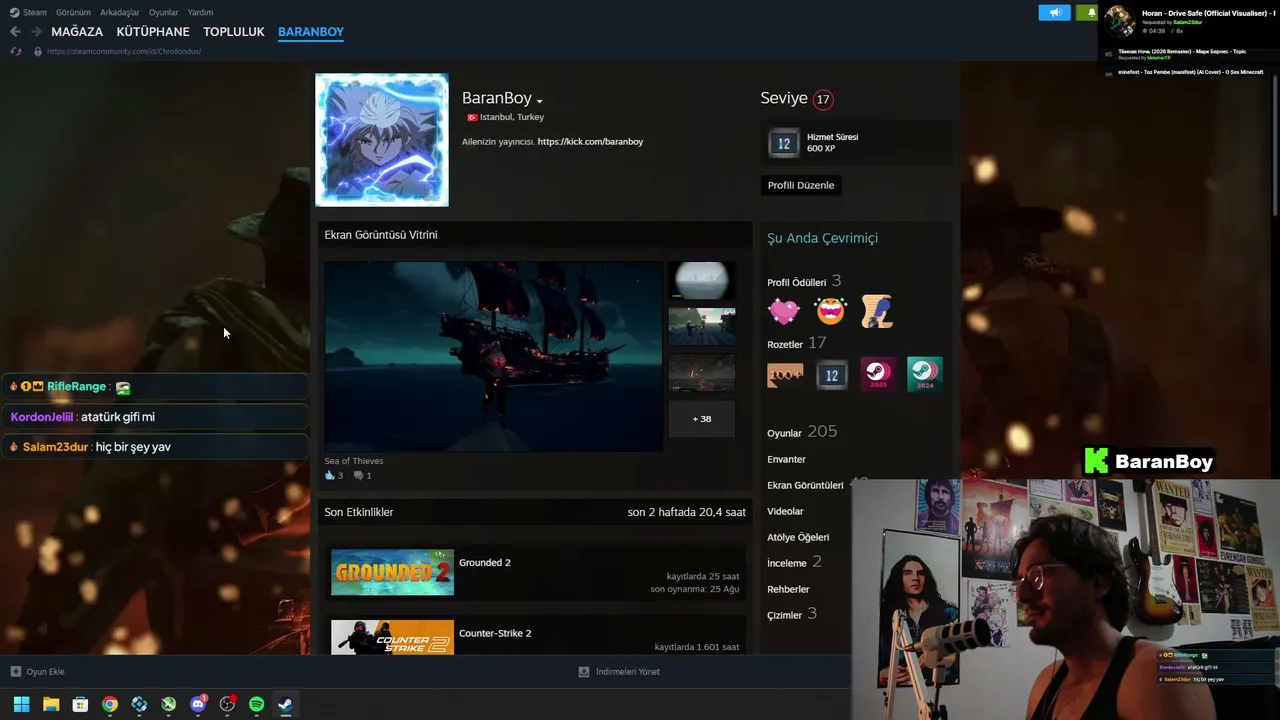Open Discord from the taskbar

click(x=198, y=704)
